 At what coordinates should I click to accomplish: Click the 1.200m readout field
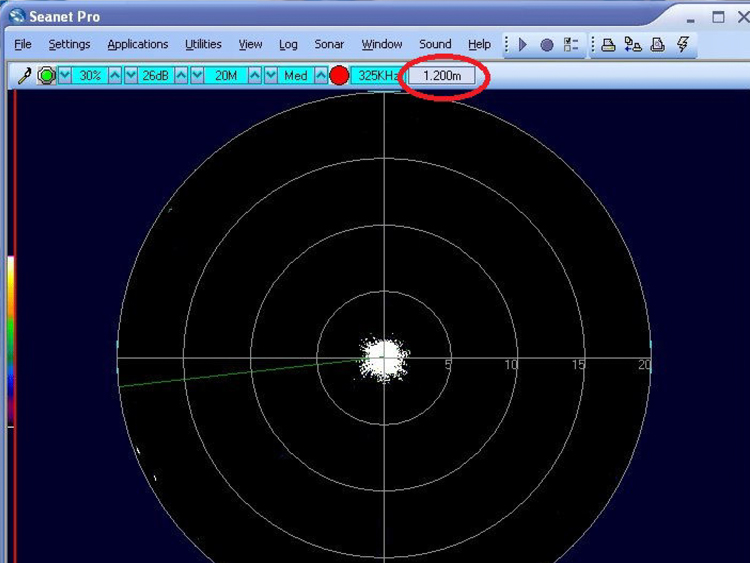[442, 76]
